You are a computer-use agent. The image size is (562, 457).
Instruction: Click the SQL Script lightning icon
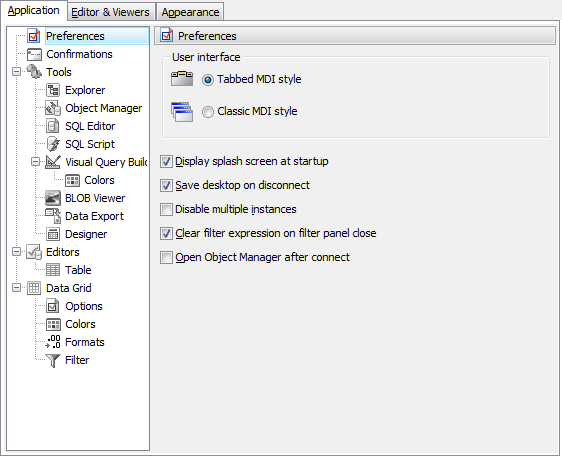53,144
